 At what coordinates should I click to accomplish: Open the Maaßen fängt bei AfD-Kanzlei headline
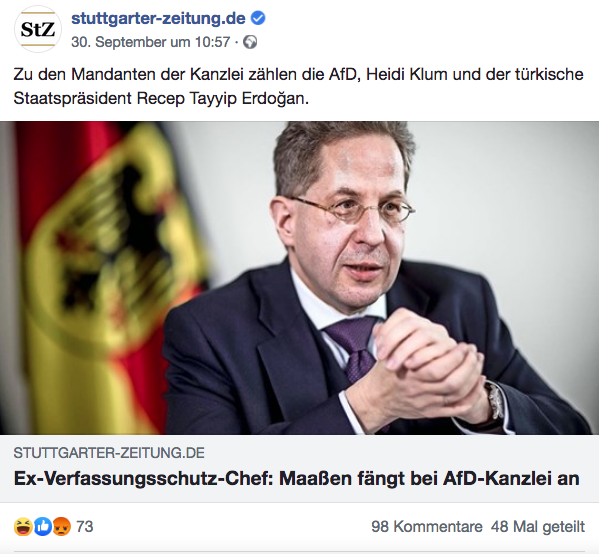coord(296,478)
